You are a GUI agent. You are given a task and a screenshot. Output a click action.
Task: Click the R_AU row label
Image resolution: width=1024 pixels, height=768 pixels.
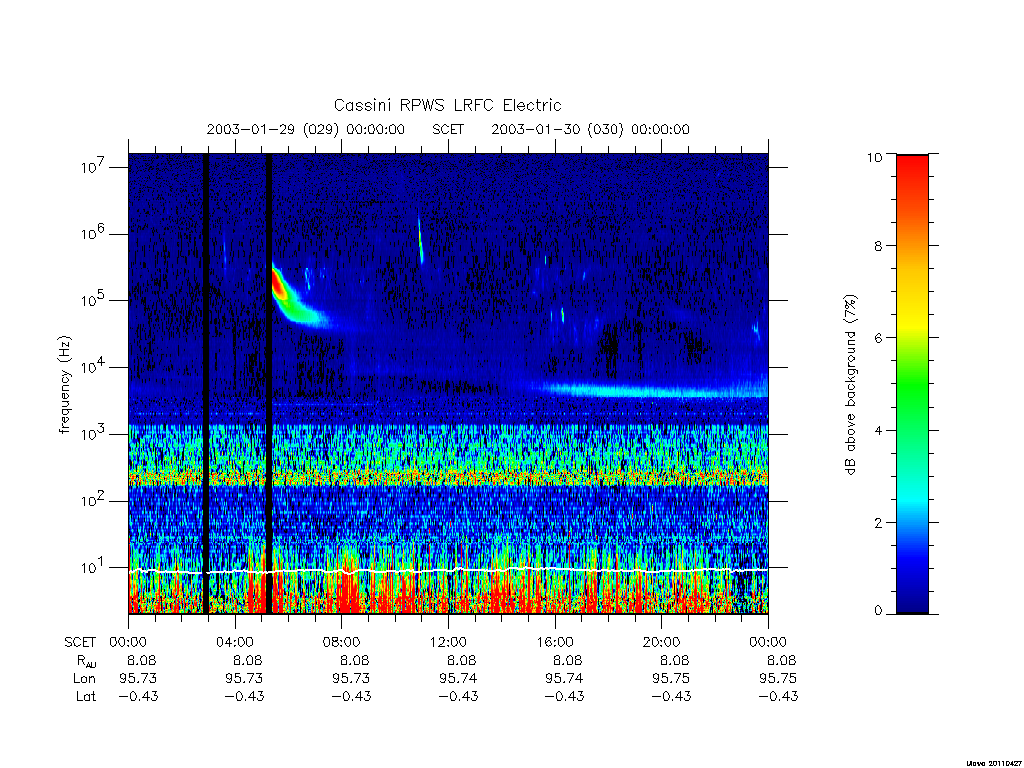(x=86, y=661)
